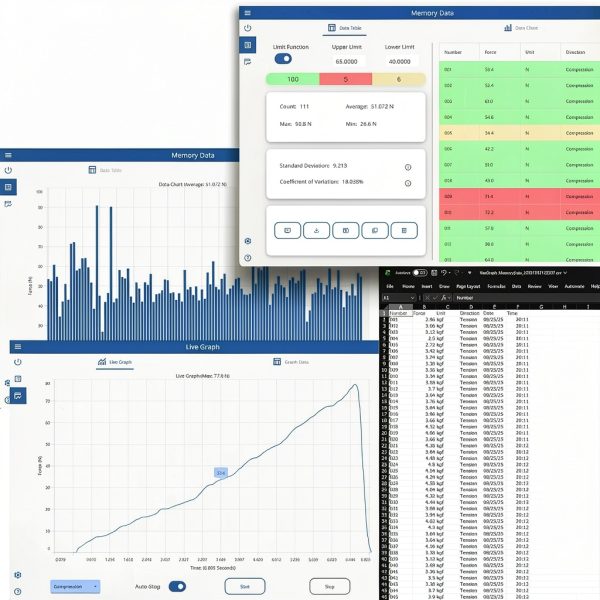
Task: Switch to the Graph Data tab
Action: tap(291, 362)
